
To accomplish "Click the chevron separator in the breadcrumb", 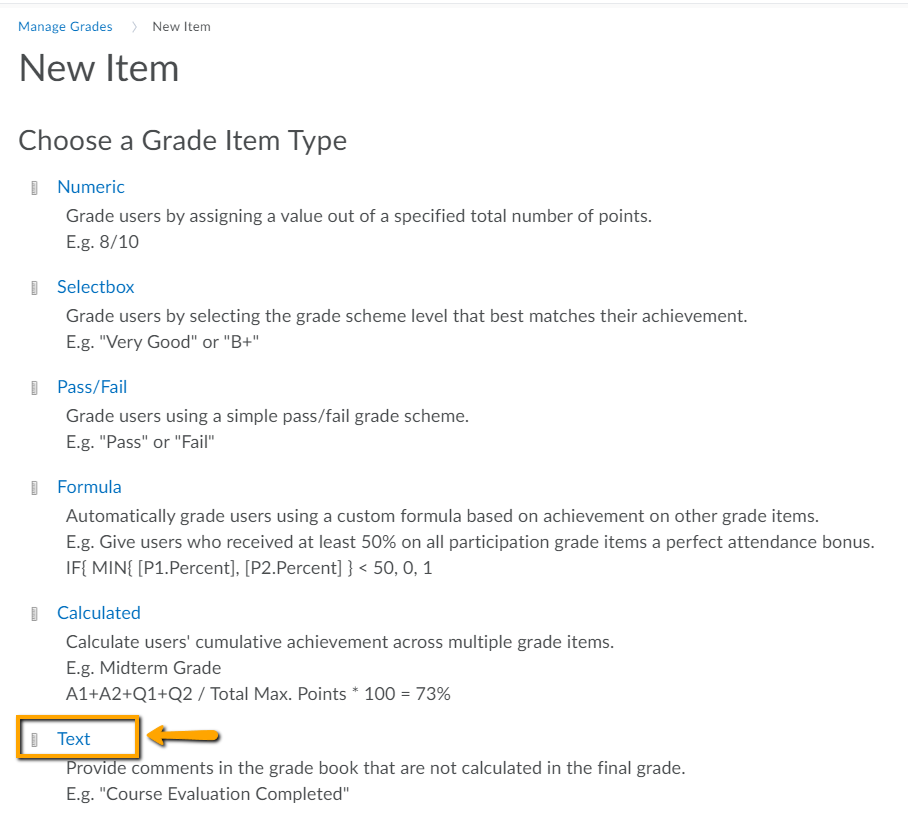I will (x=133, y=26).
